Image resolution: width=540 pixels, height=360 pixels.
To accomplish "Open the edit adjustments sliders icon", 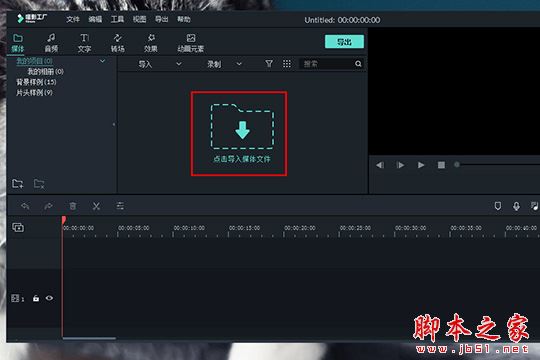I will point(120,206).
